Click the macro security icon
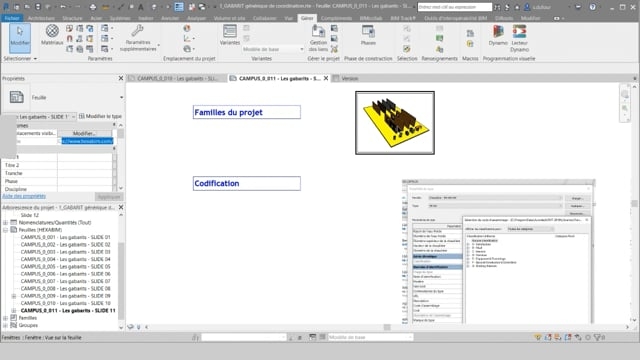The width and height of the screenshot is (640, 360). pos(470,43)
